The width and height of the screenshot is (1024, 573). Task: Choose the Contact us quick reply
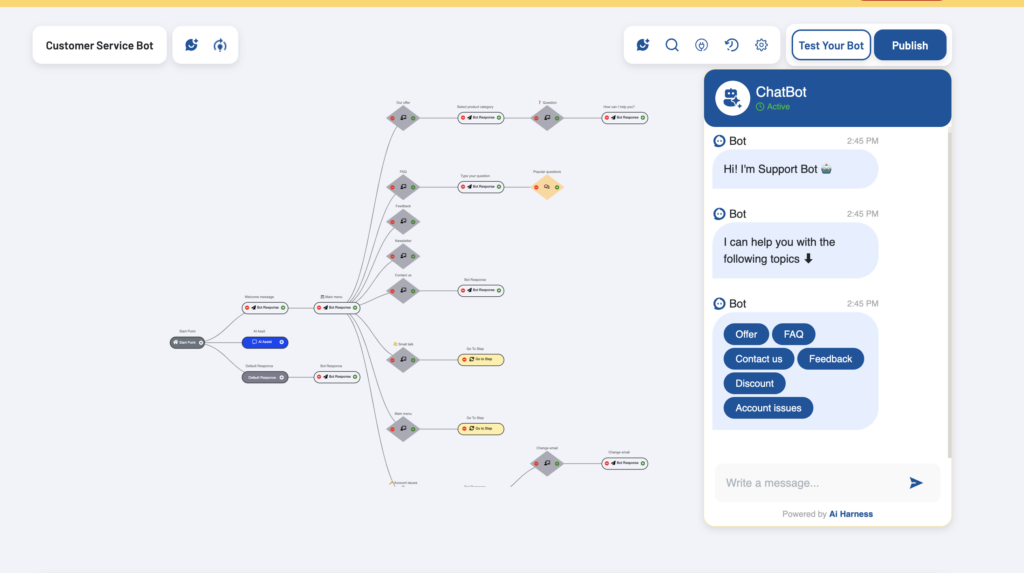click(758, 359)
